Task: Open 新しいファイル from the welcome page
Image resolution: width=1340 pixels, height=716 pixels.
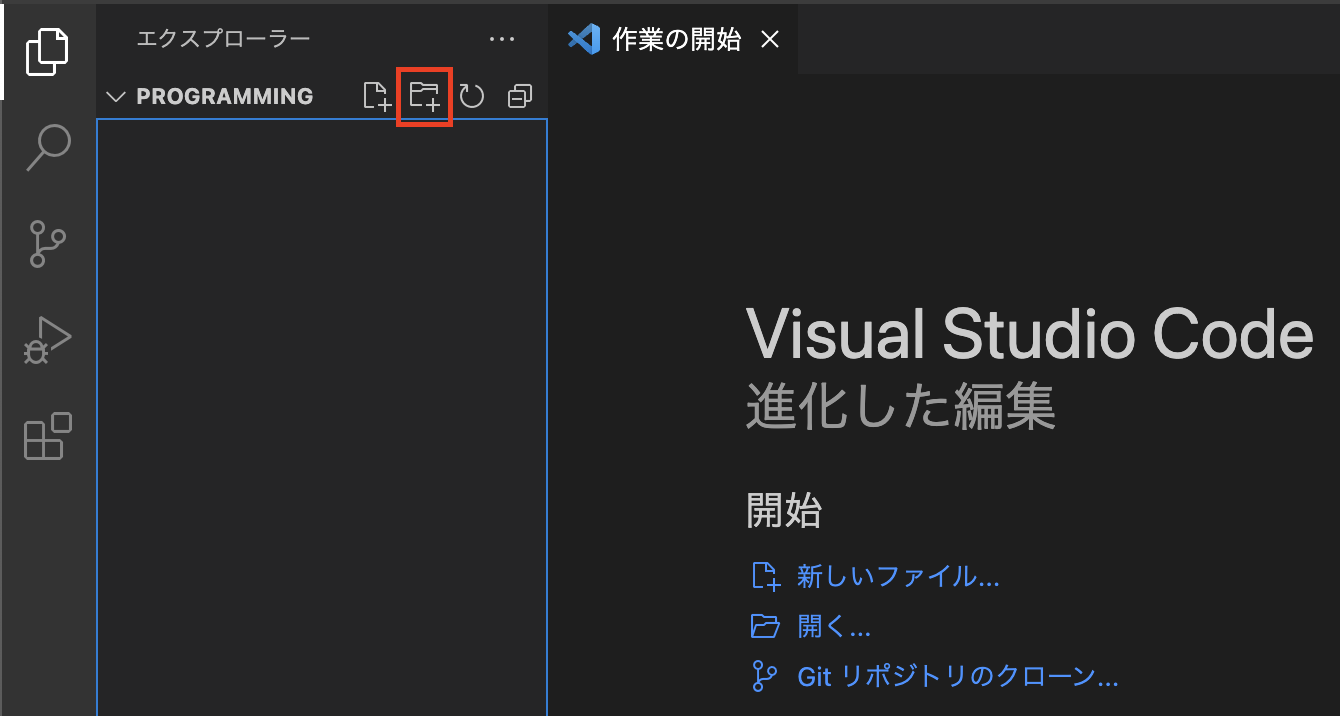Action: click(x=897, y=576)
